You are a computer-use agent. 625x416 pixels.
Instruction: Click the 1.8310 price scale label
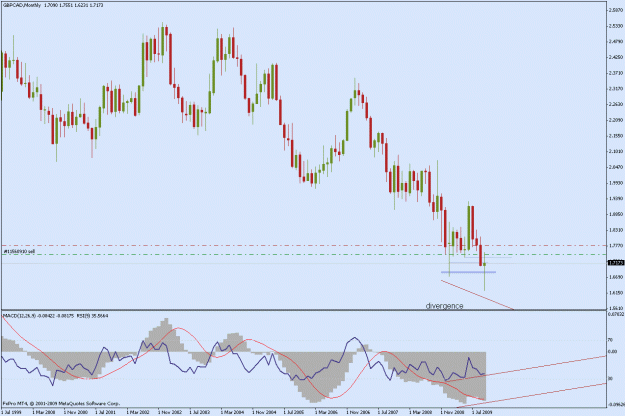(x=615, y=230)
